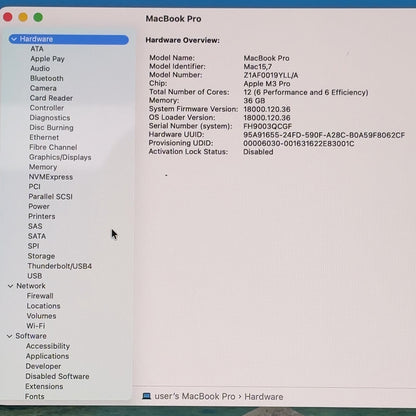
Task: Click the Activation Lock Status Disabled value
Action: click(x=258, y=152)
